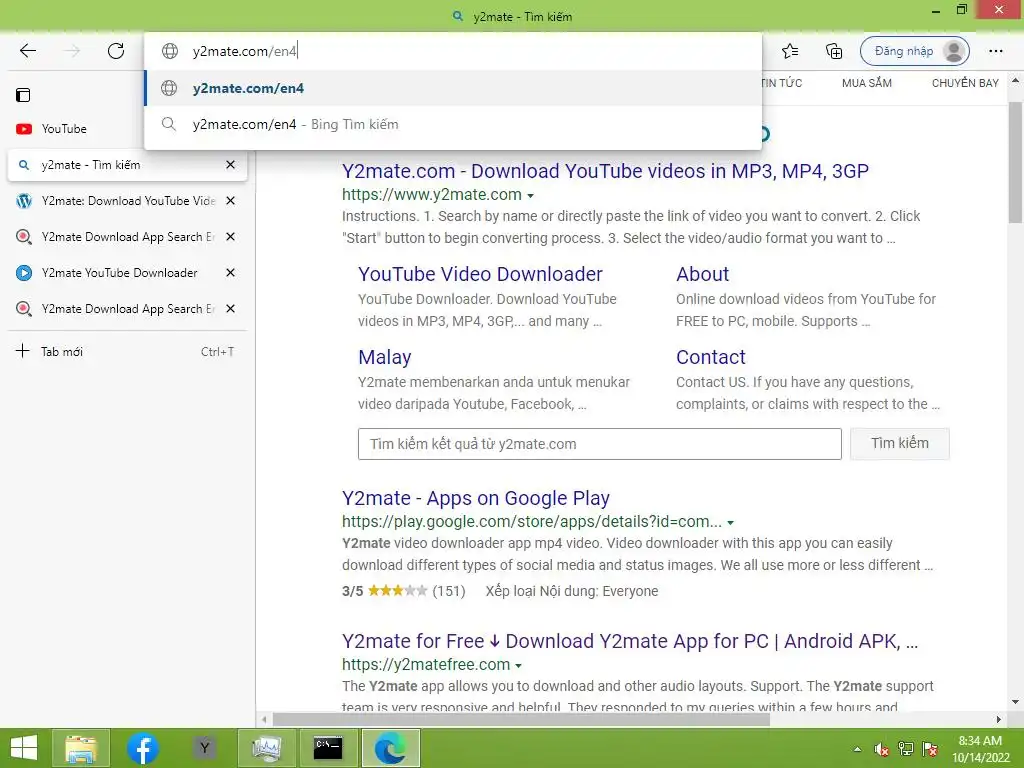
Task: Open YouTube Video Downloader sublink
Action: coord(480,274)
